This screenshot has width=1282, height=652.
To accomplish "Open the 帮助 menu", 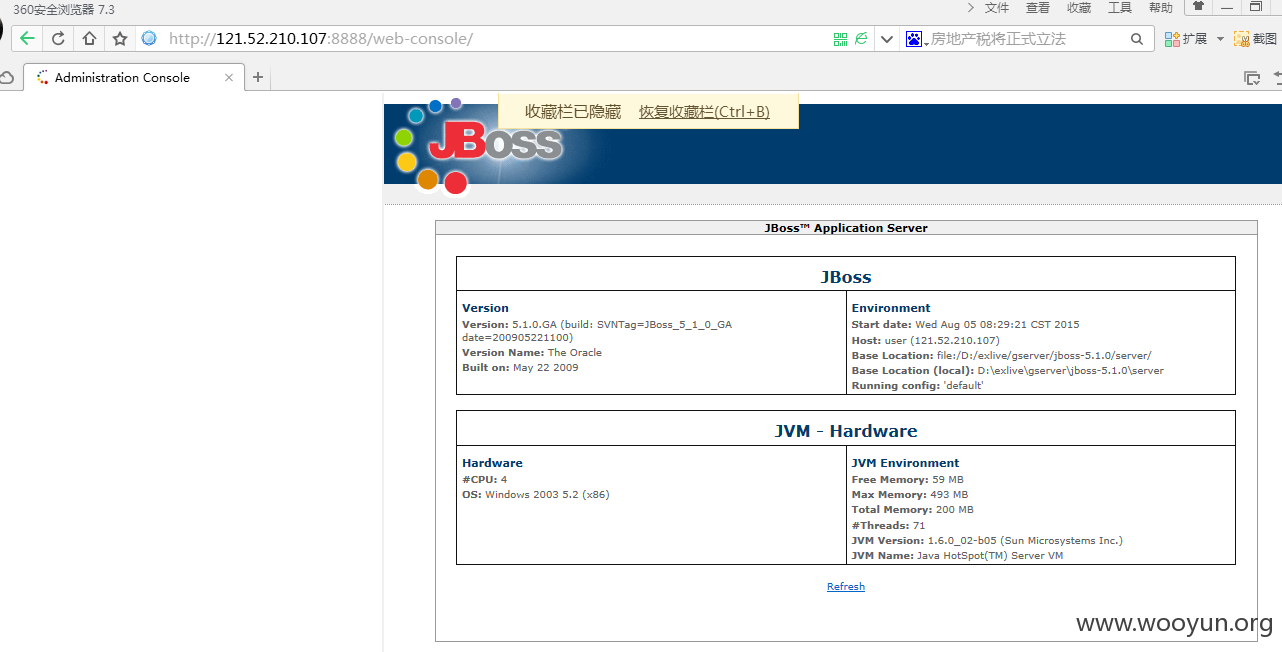I will [x=1161, y=8].
